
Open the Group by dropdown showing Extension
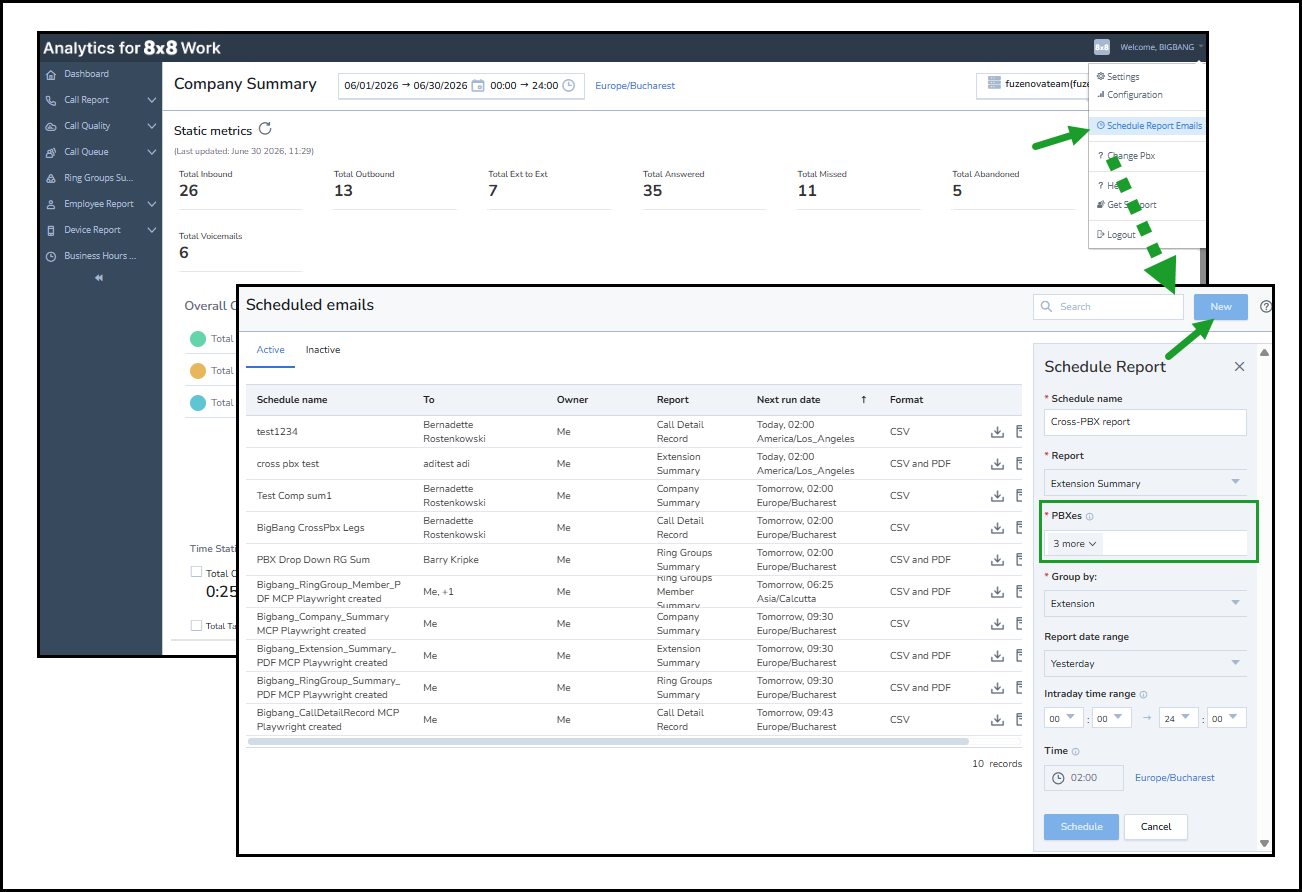1145,603
